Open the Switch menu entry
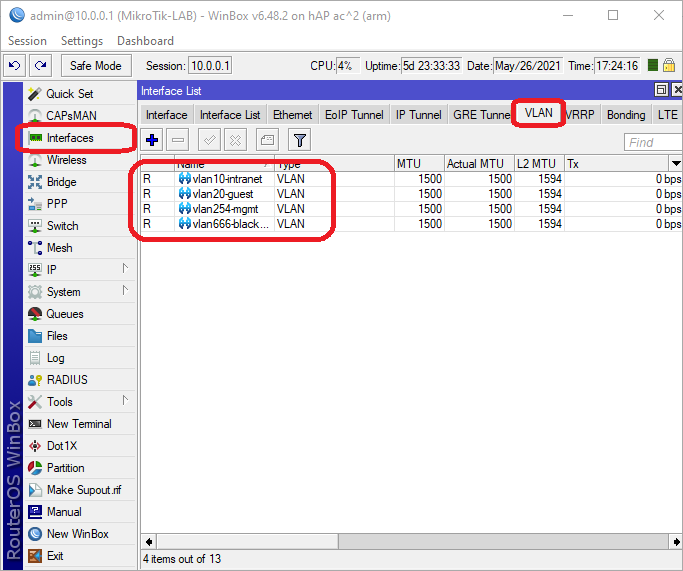The width and height of the screenshot is (683, 571). 80,226
